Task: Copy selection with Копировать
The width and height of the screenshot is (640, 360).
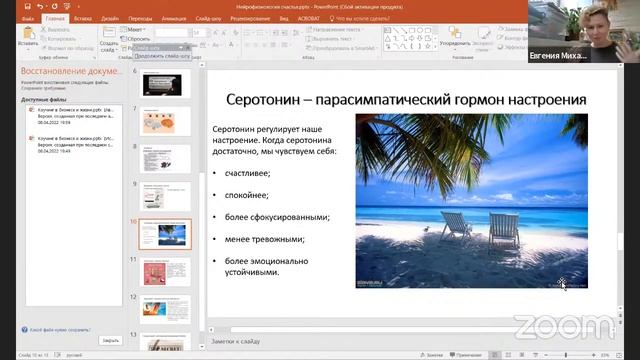Action: pyautogui.click(x=58, y=39)
